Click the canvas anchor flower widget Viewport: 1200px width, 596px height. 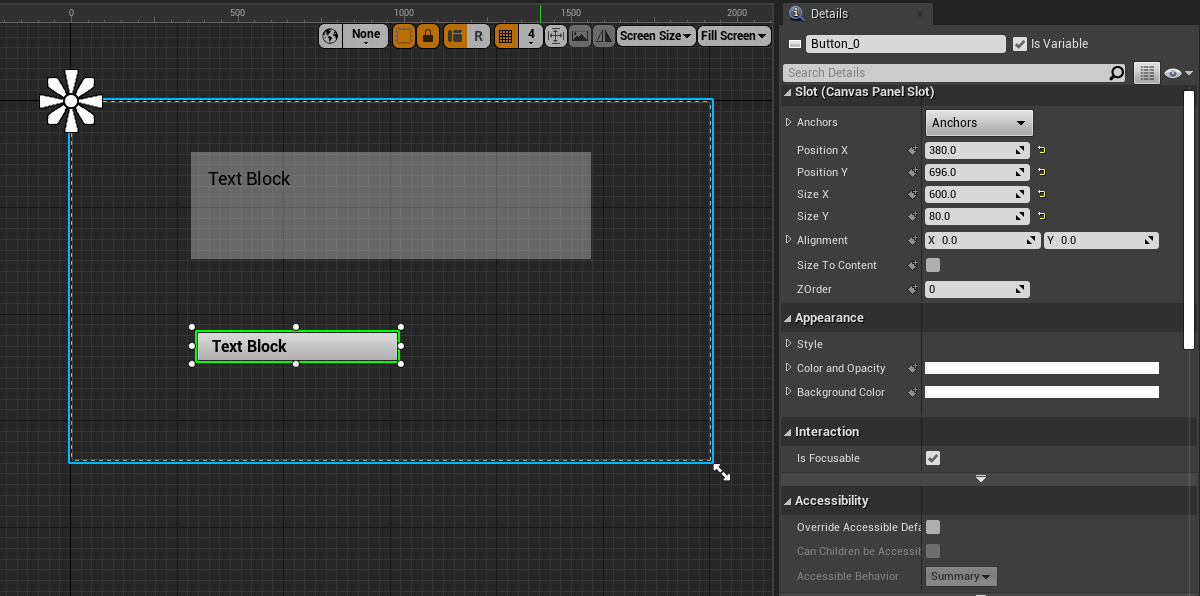coord(71,101)
